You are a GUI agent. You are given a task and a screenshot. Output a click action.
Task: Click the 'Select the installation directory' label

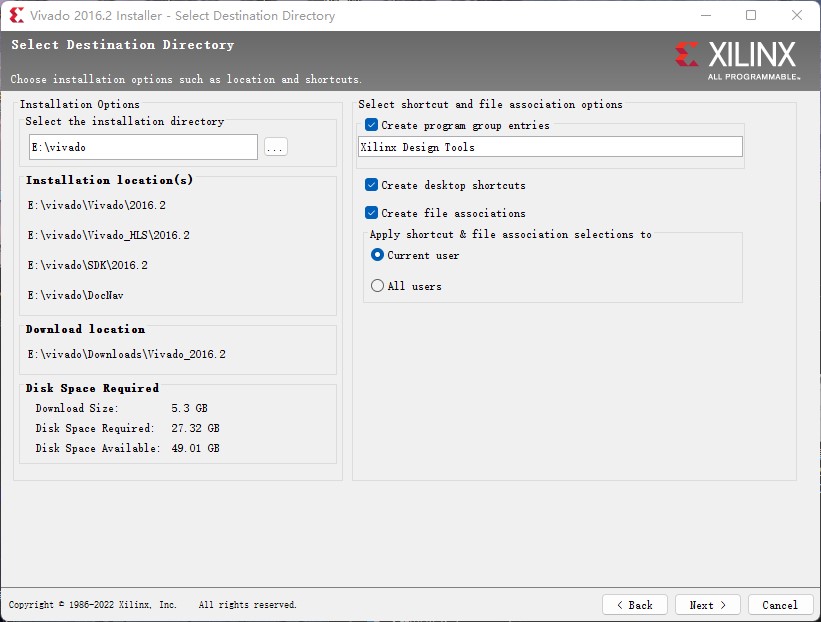pos(125,121)
